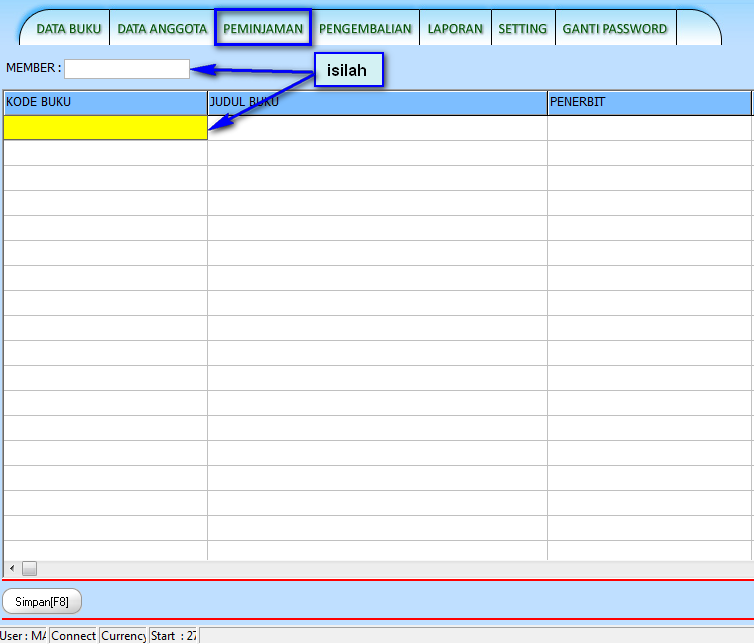Screen dimensions: 754x644
Task: Select the first row JUDUL BUKU cell
Action: pyautogui.click(x=377, y=128)
